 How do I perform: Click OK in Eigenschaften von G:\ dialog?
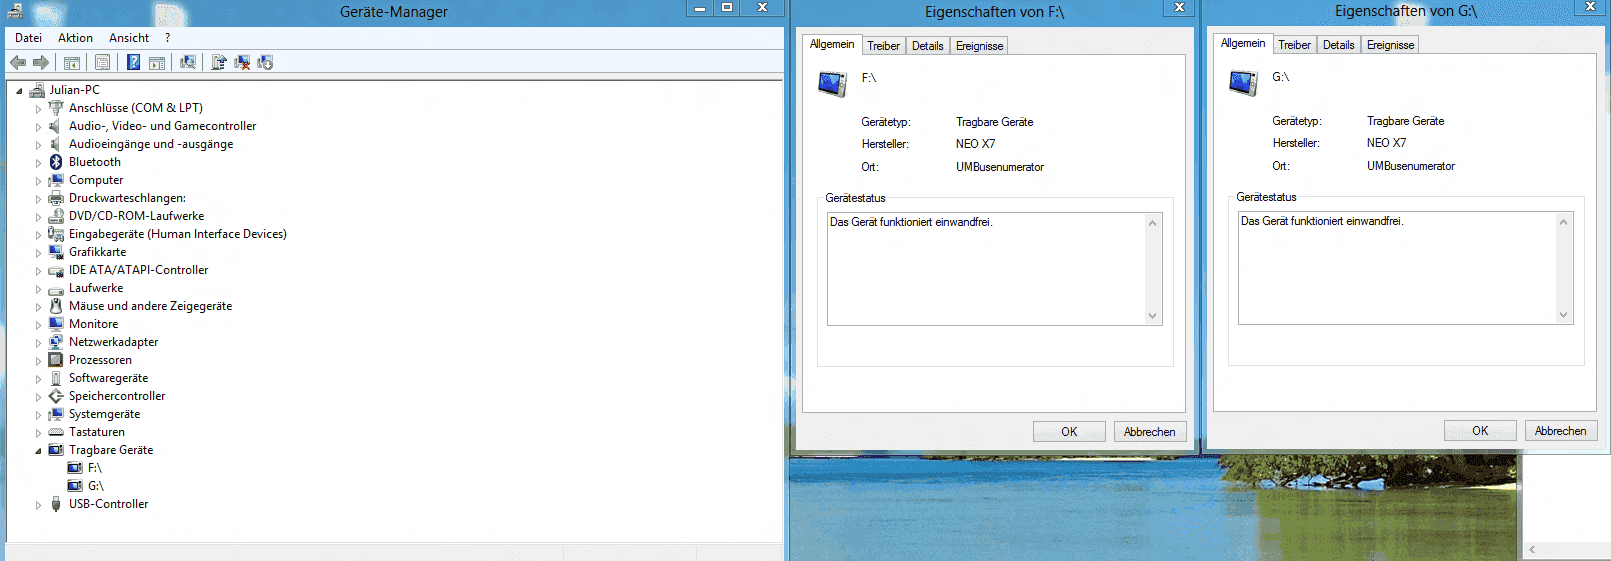click(x=1480, y=431)
